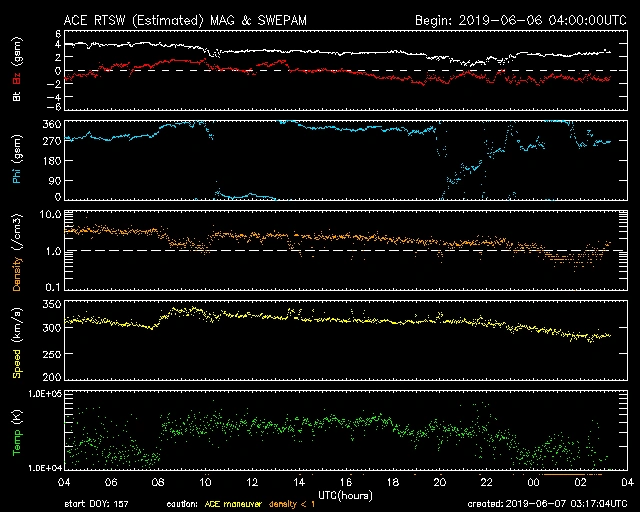Click the '350' tick on Speed axis
The width and height of the screenshot is (640, 512).
tap(52, 305)
